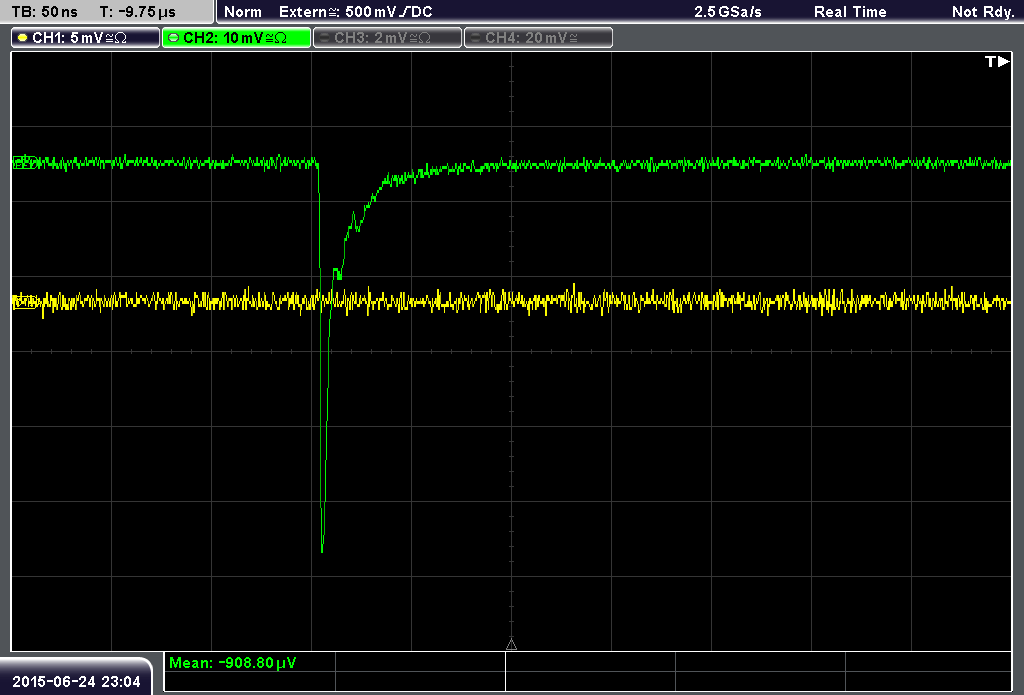Click the green CH2 ground level marker
Image resolution: width=1024 pixels, height=695 pixels.
point(24,163)
